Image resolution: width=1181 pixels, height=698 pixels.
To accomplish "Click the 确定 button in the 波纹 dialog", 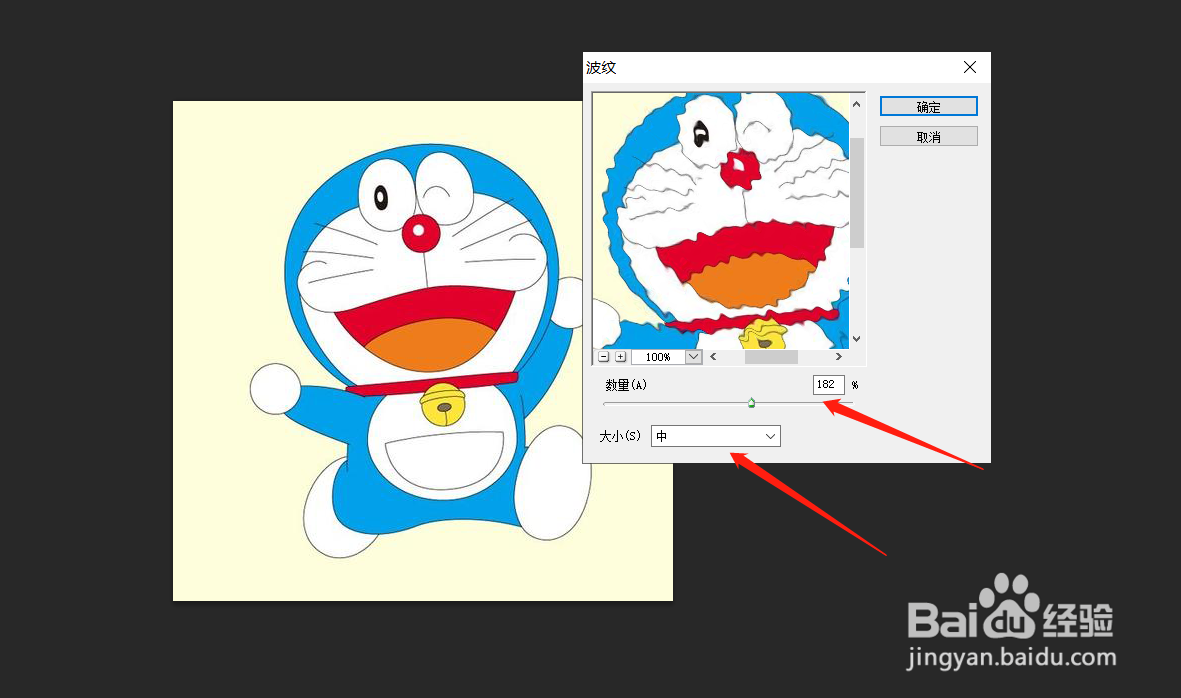I will click(x=928, y=106).
